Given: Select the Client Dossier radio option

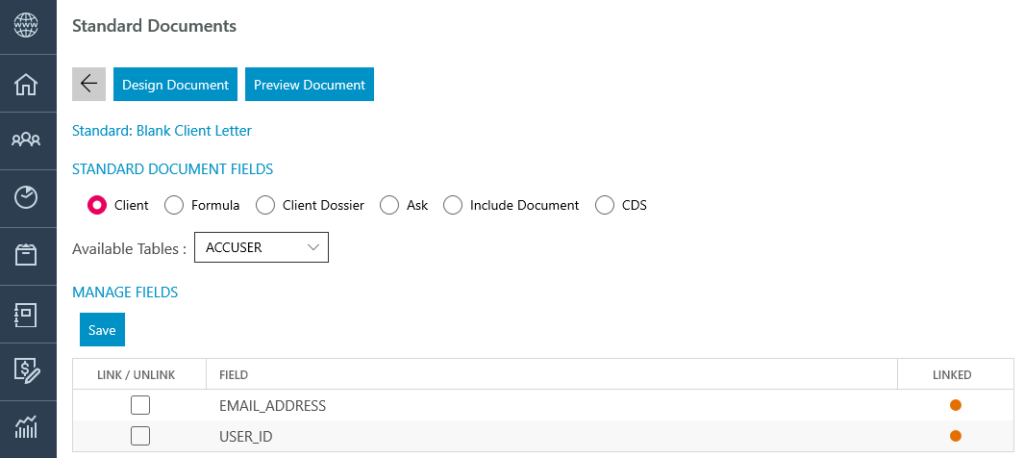Looking at the screenshot, I should [265, 205].
